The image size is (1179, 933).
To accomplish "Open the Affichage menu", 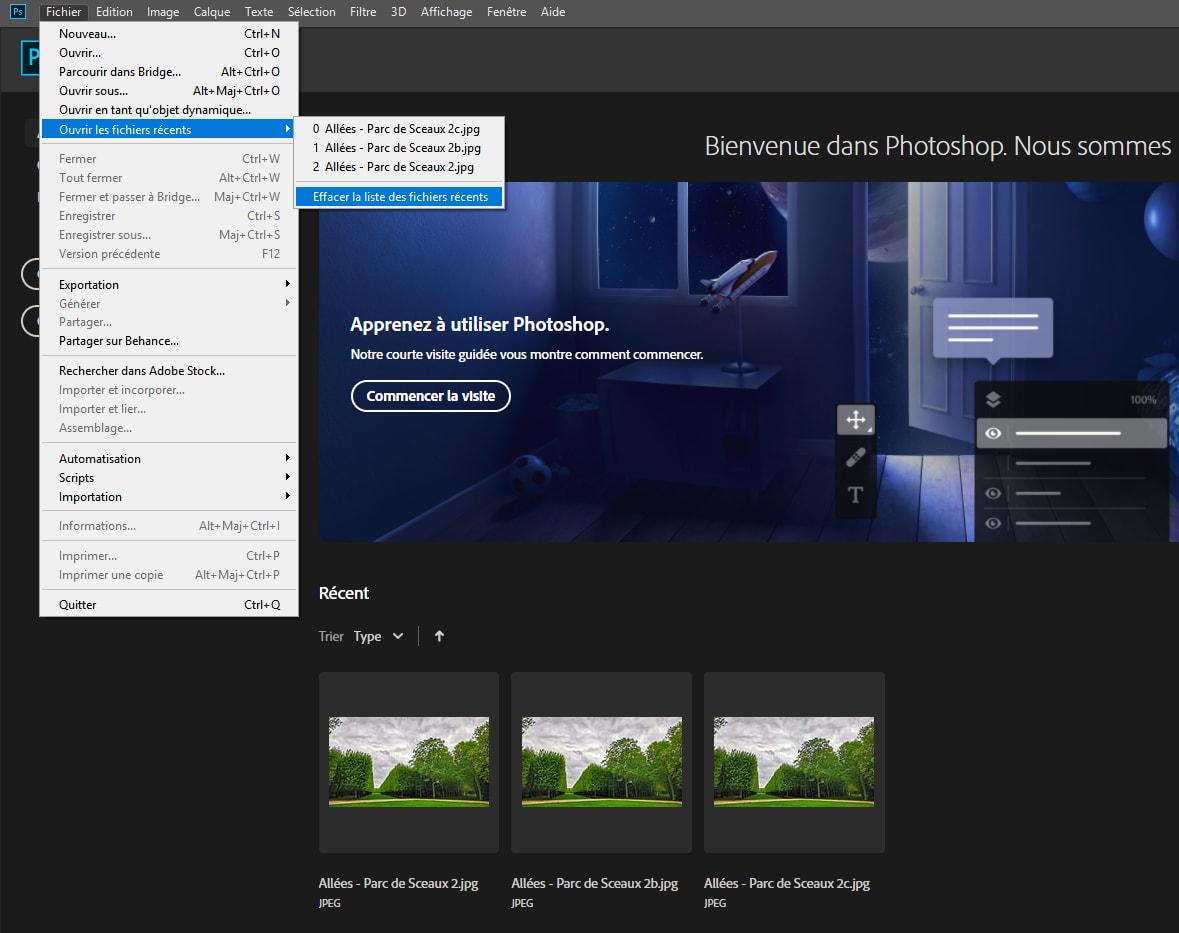I will tap(447, 11).
